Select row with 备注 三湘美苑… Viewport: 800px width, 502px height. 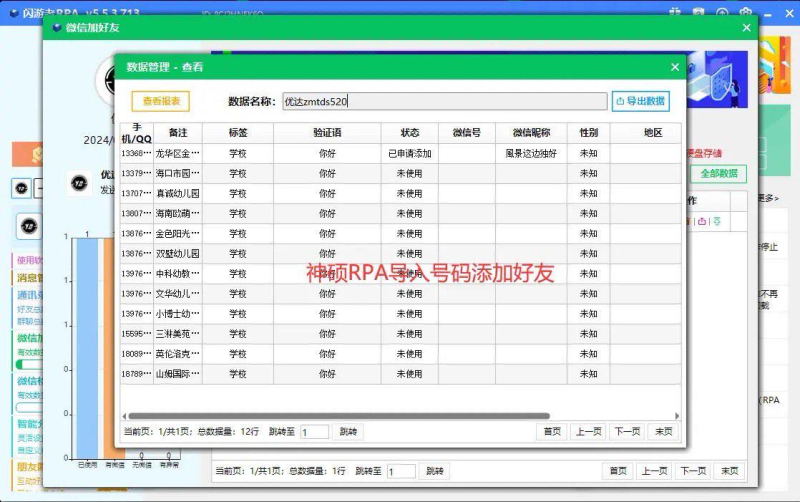coord(401,334)
